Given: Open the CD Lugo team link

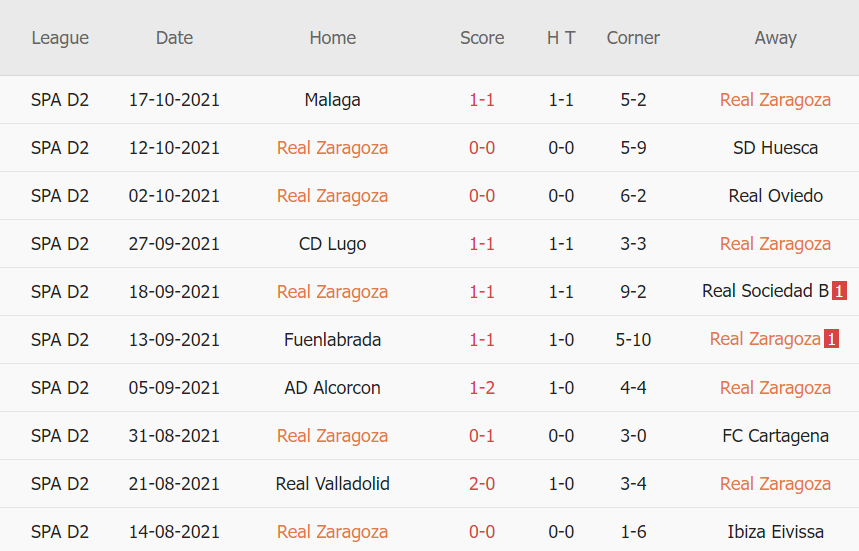Looking at the screenshot, I should [x=333, y=244].
